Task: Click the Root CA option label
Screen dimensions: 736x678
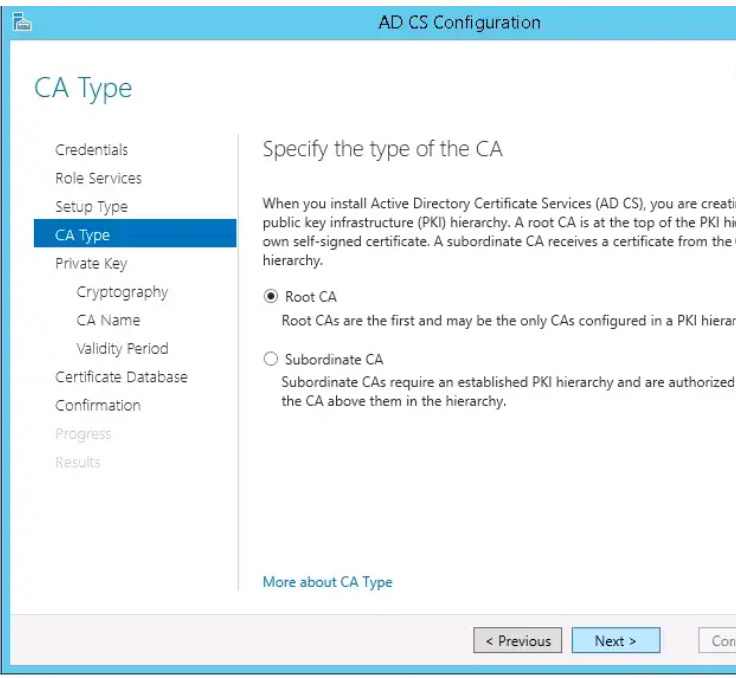Action: tap(311, 297)
